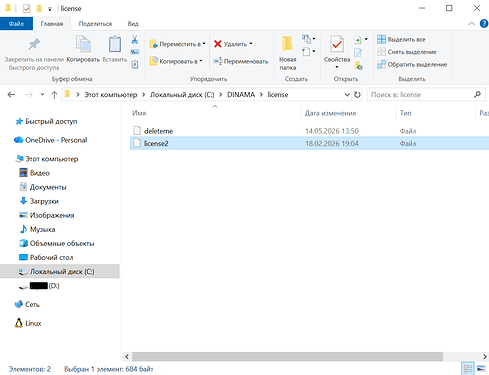Click Выделить все to select everything
This screenshot has height=375, width=489.
click(x=401, y=39)
